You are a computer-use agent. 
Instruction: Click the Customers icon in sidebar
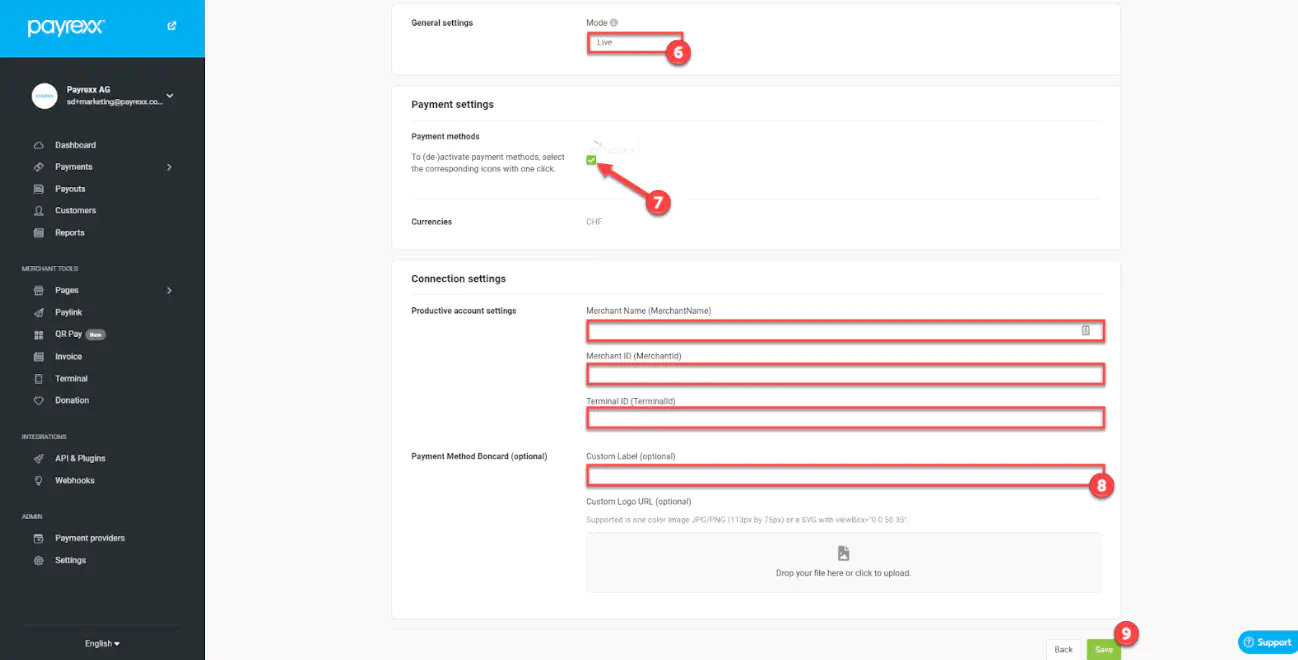[39, 211]
